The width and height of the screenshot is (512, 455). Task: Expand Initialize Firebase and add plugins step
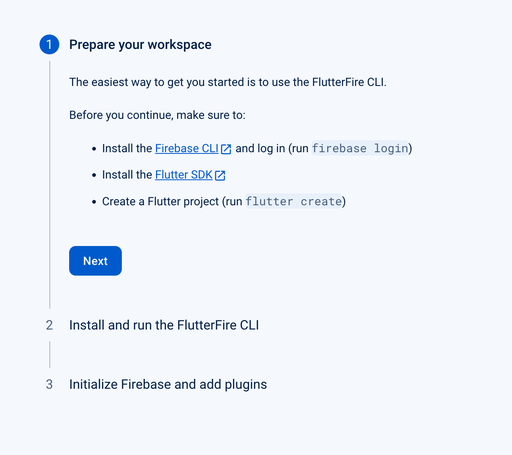coord(168,384)
